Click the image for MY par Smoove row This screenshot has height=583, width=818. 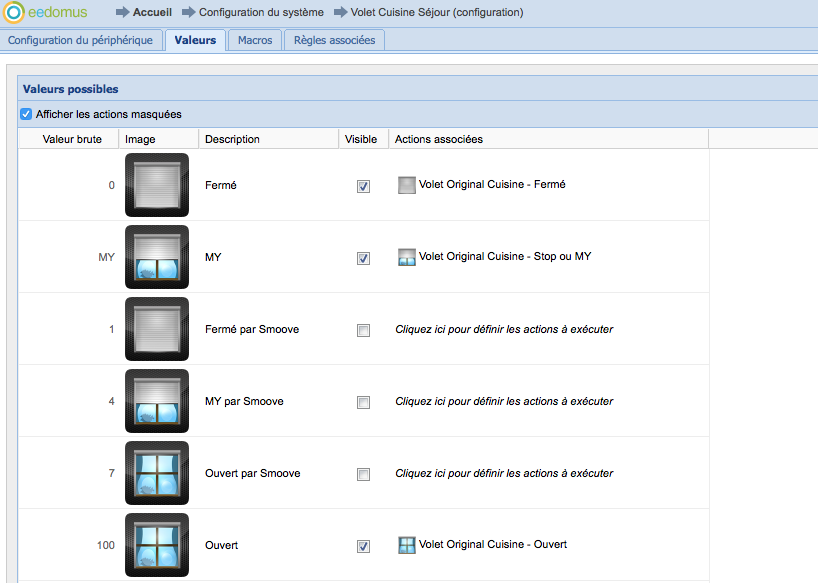tap(157, 401)
